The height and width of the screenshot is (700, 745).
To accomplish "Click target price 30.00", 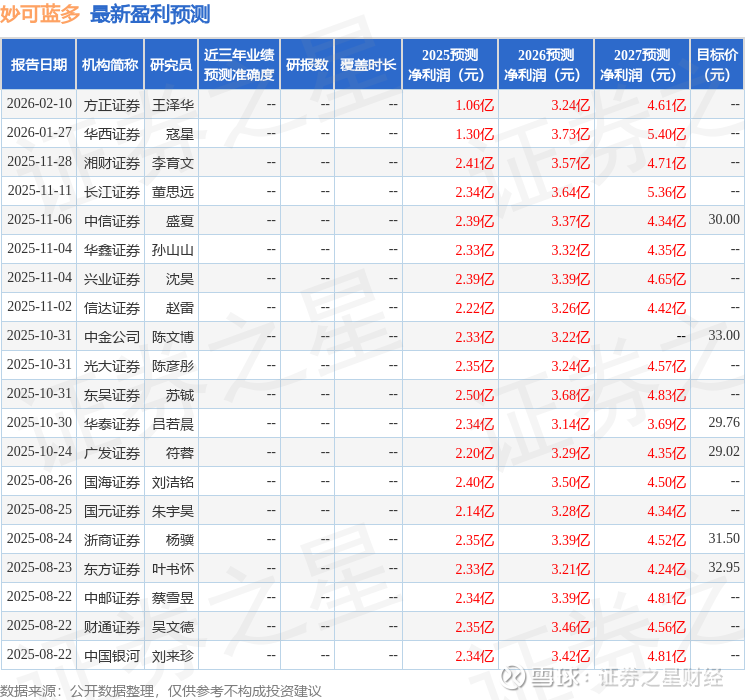I will (x=724, y=220).
